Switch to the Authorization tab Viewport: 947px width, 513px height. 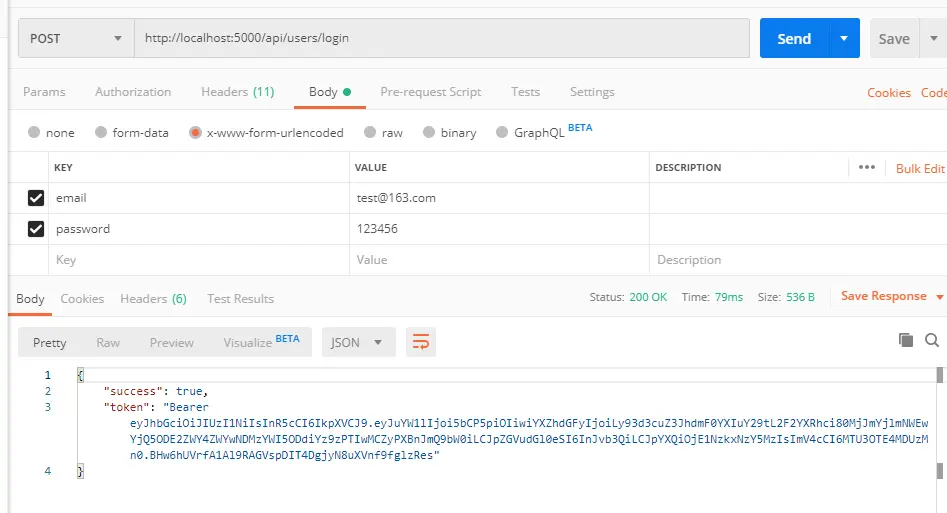133,92
